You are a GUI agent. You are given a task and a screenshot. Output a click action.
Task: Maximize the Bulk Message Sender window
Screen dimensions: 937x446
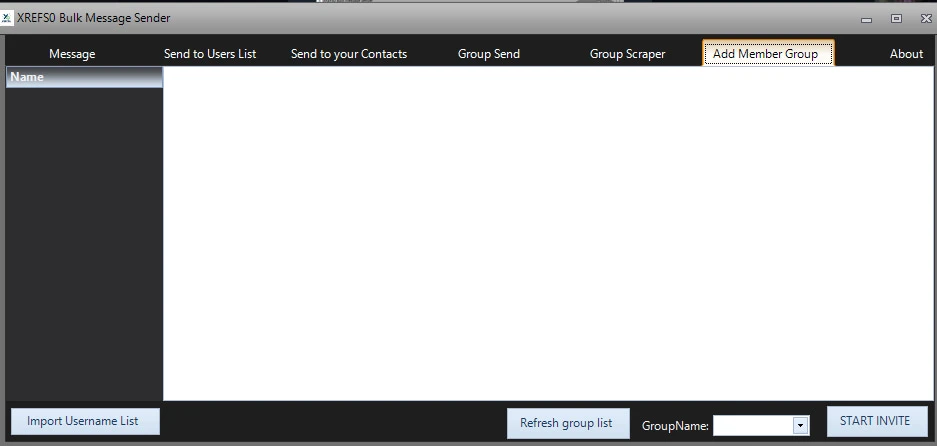[896, 19]
